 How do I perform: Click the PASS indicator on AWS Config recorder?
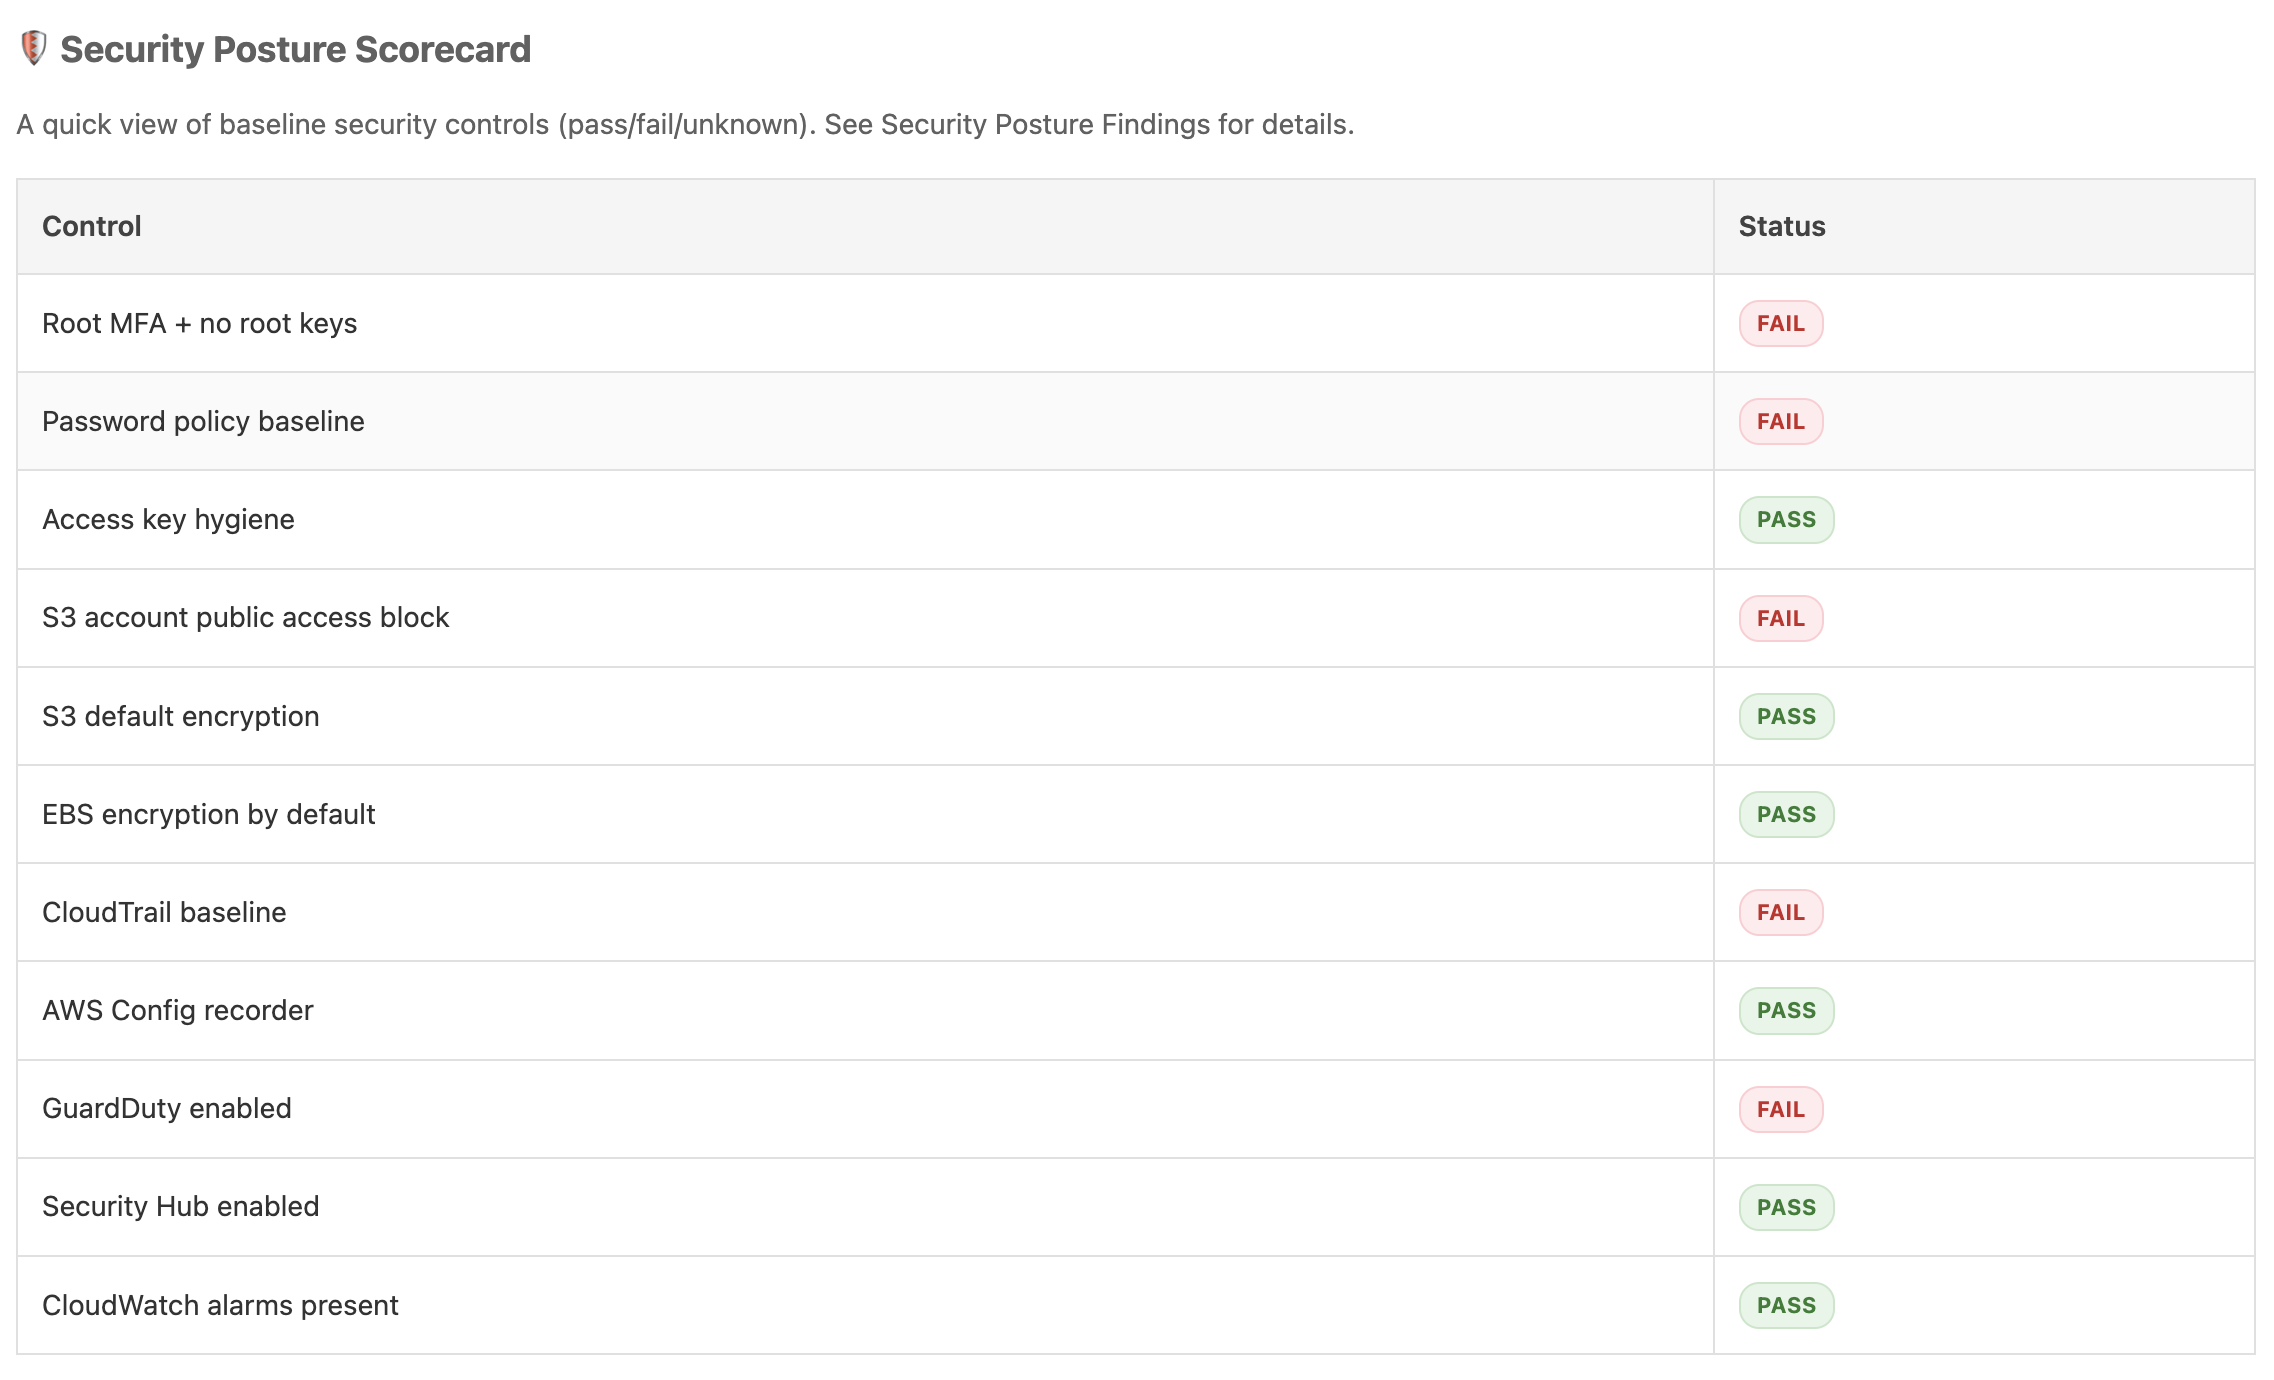[x=1786, y=1010]
